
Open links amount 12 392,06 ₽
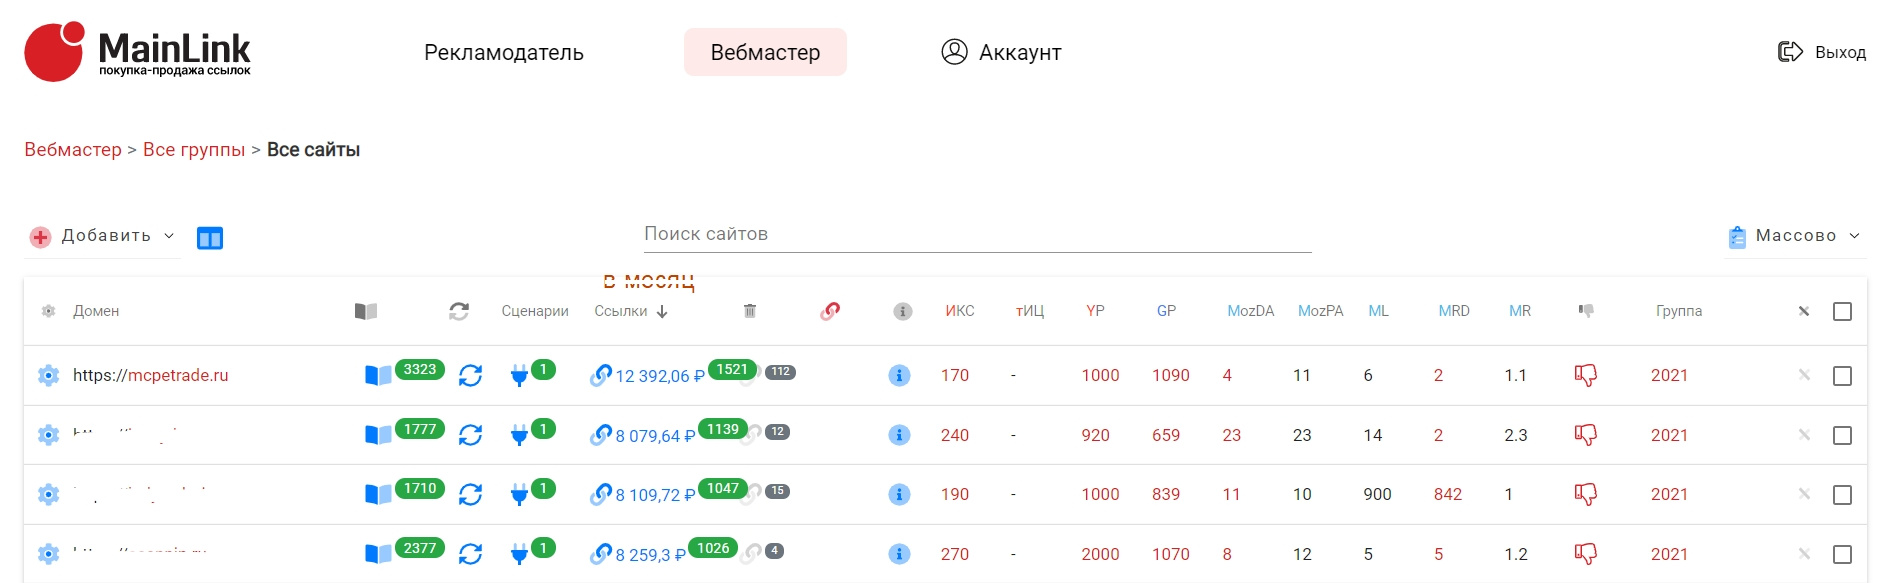(x=660, y=376)
